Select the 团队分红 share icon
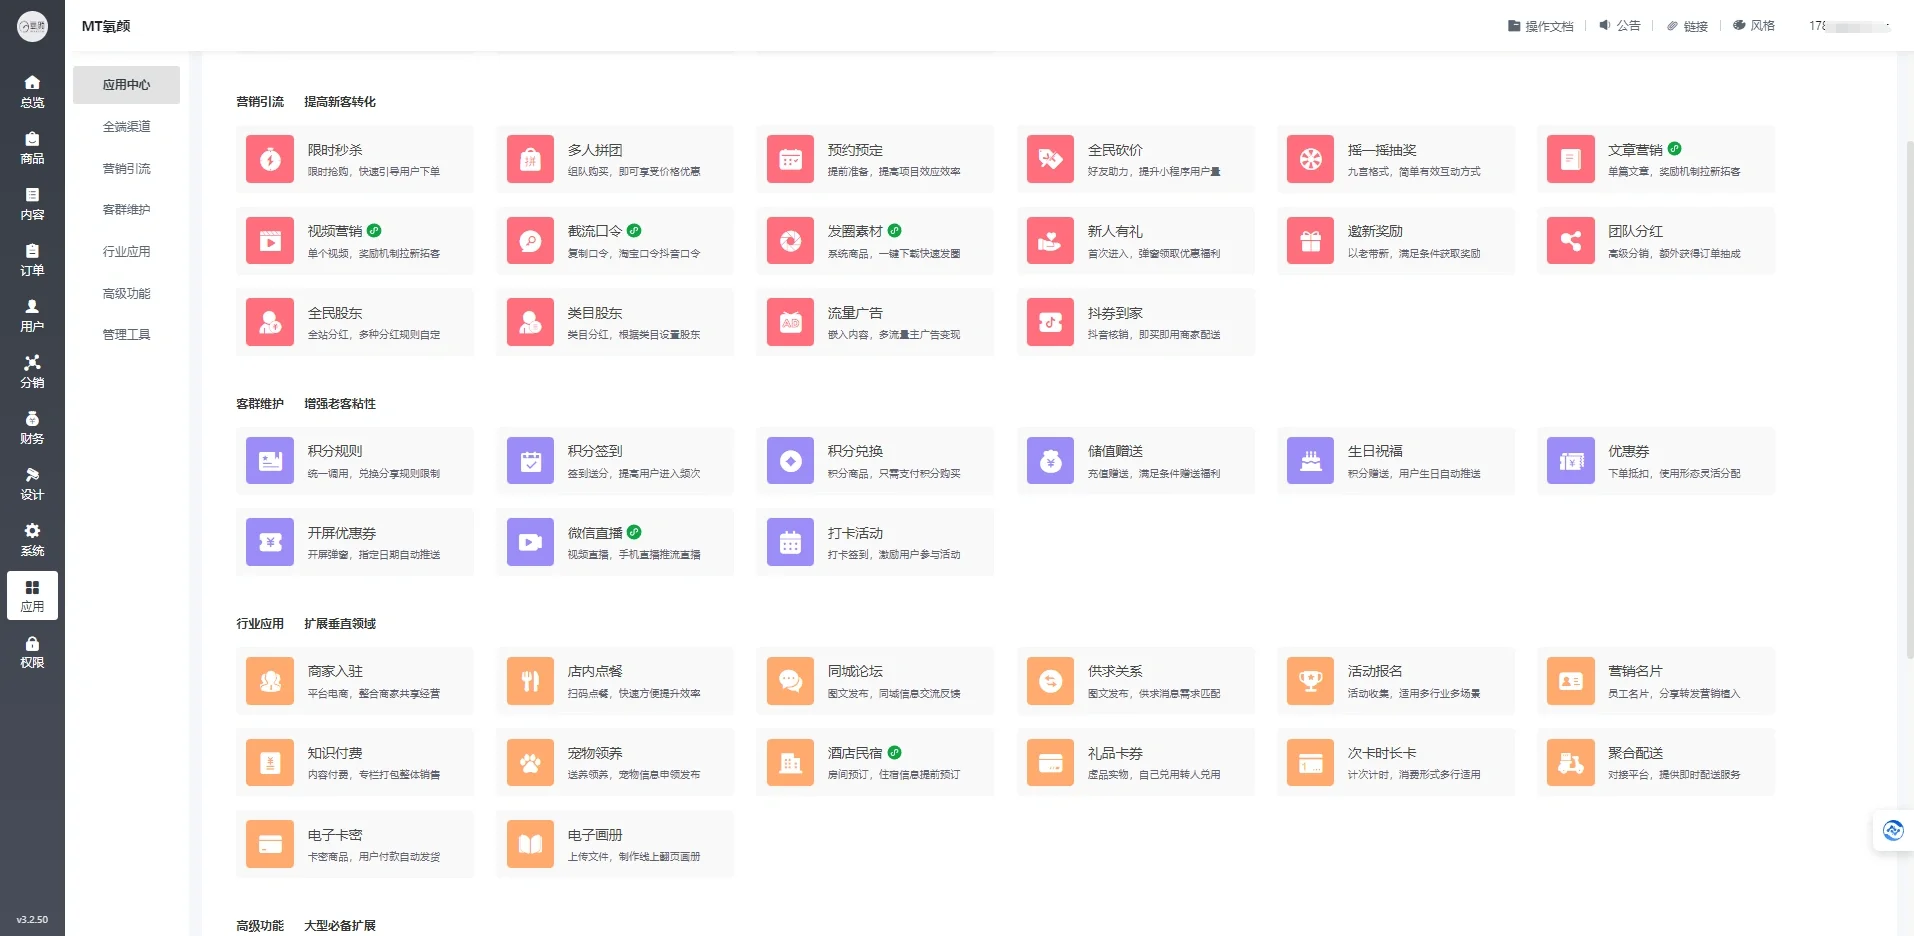 pos(1570,241)
